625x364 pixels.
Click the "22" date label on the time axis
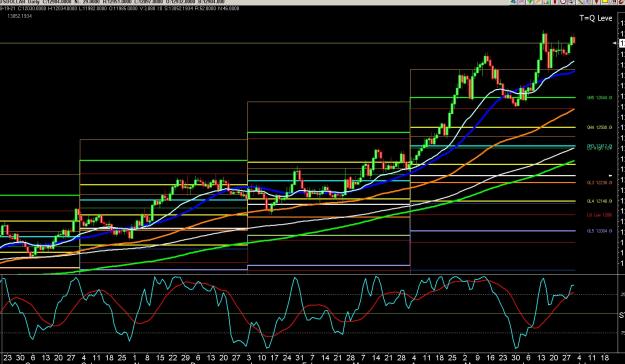click(172, 358)
